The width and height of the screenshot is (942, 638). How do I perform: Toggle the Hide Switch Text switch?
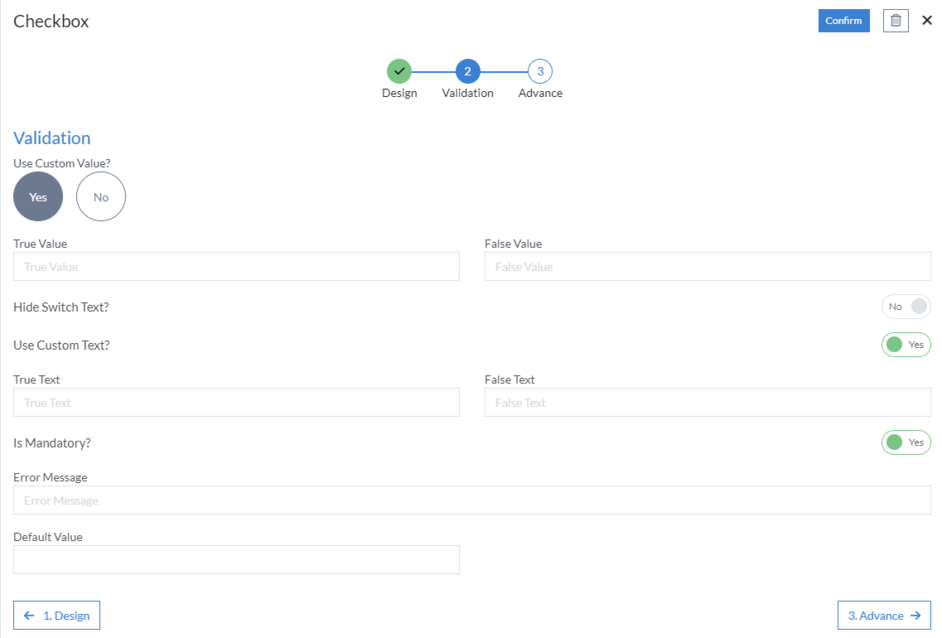coord(905,306)
